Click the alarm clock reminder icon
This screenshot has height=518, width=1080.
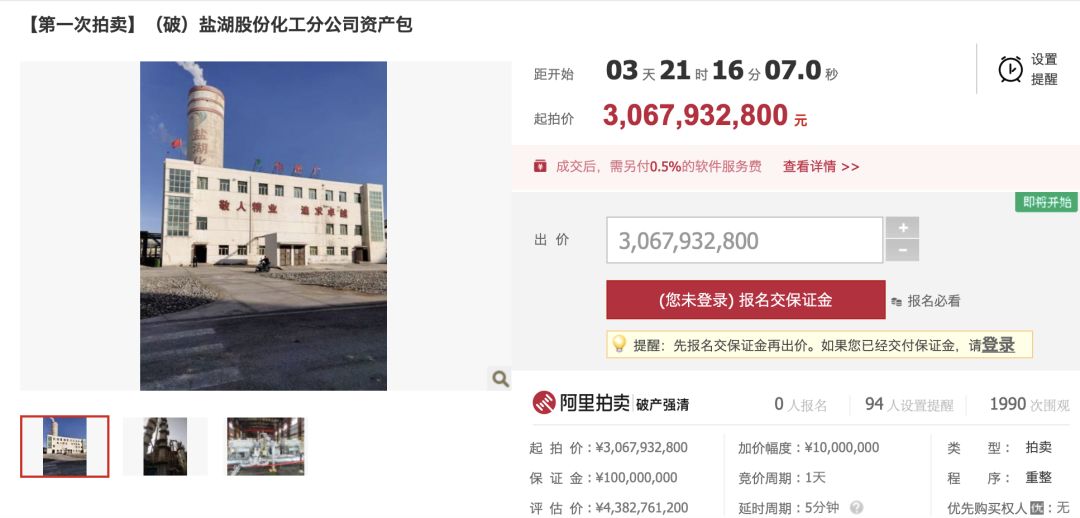(x=1010, y=70)
